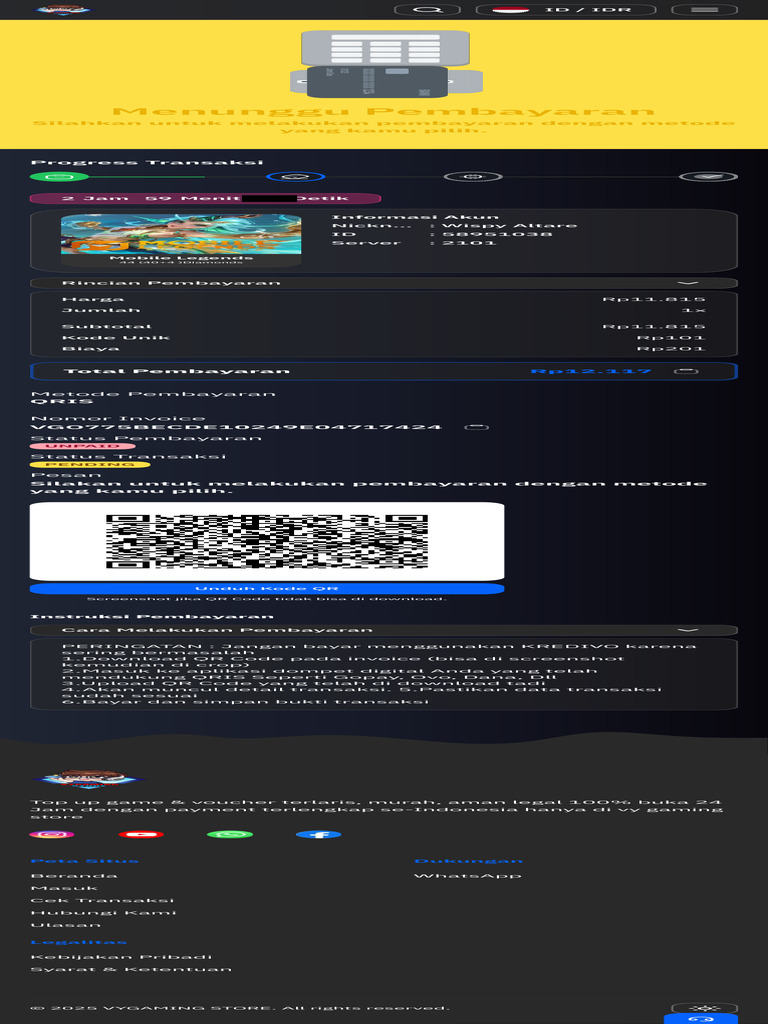
Task: Click the nickname Wispy Altare
Action: 509,225
